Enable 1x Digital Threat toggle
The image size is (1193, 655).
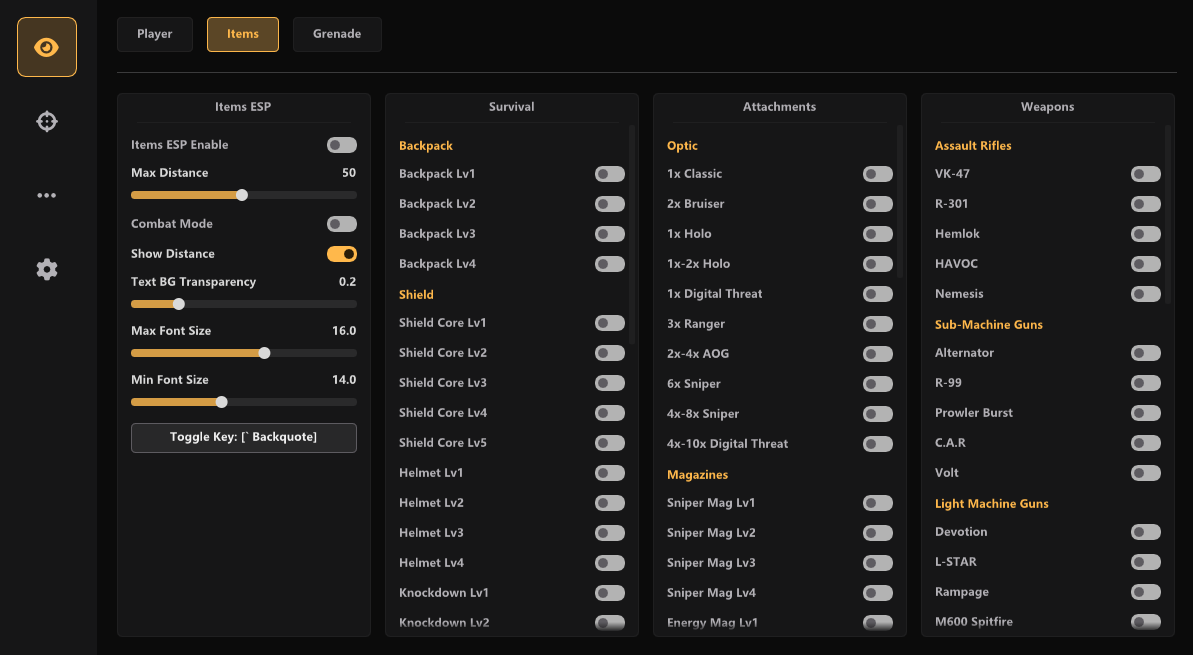[x=877, y=294]
